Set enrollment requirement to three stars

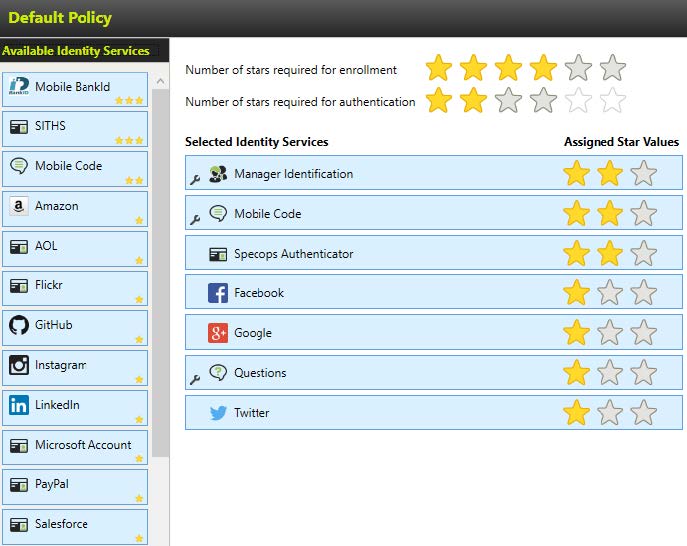(508, 67)
